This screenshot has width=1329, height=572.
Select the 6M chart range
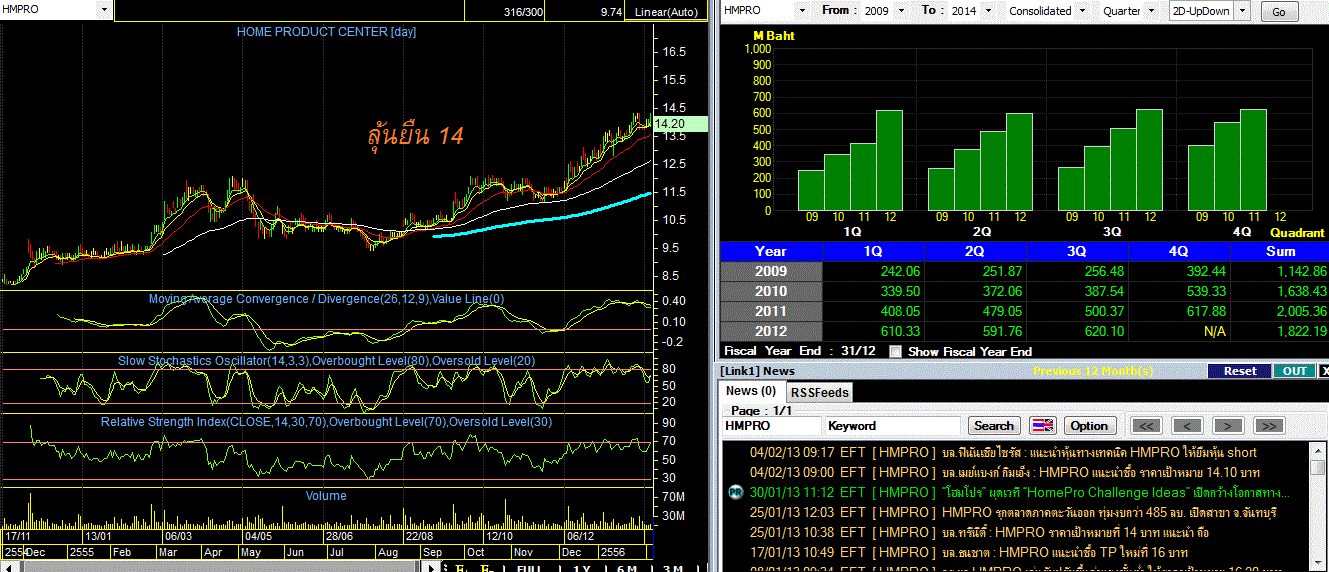(626, 567)
